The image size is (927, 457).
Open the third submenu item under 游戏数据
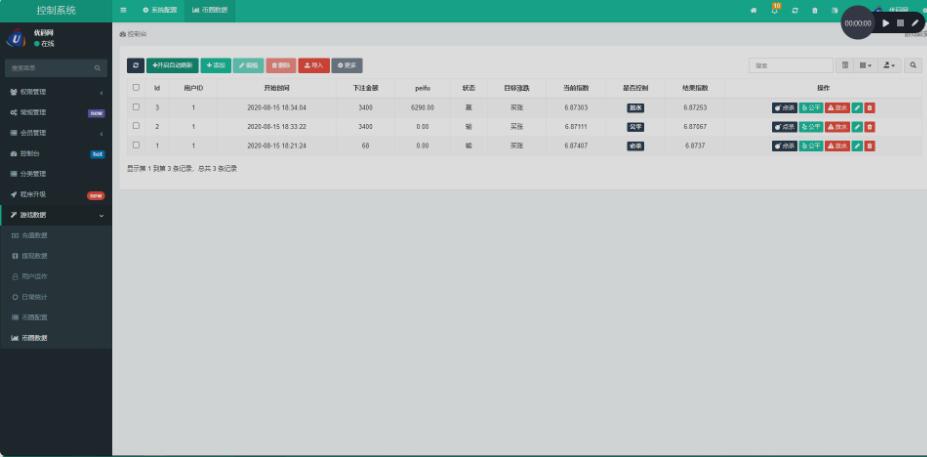click(x=56, y=276)
